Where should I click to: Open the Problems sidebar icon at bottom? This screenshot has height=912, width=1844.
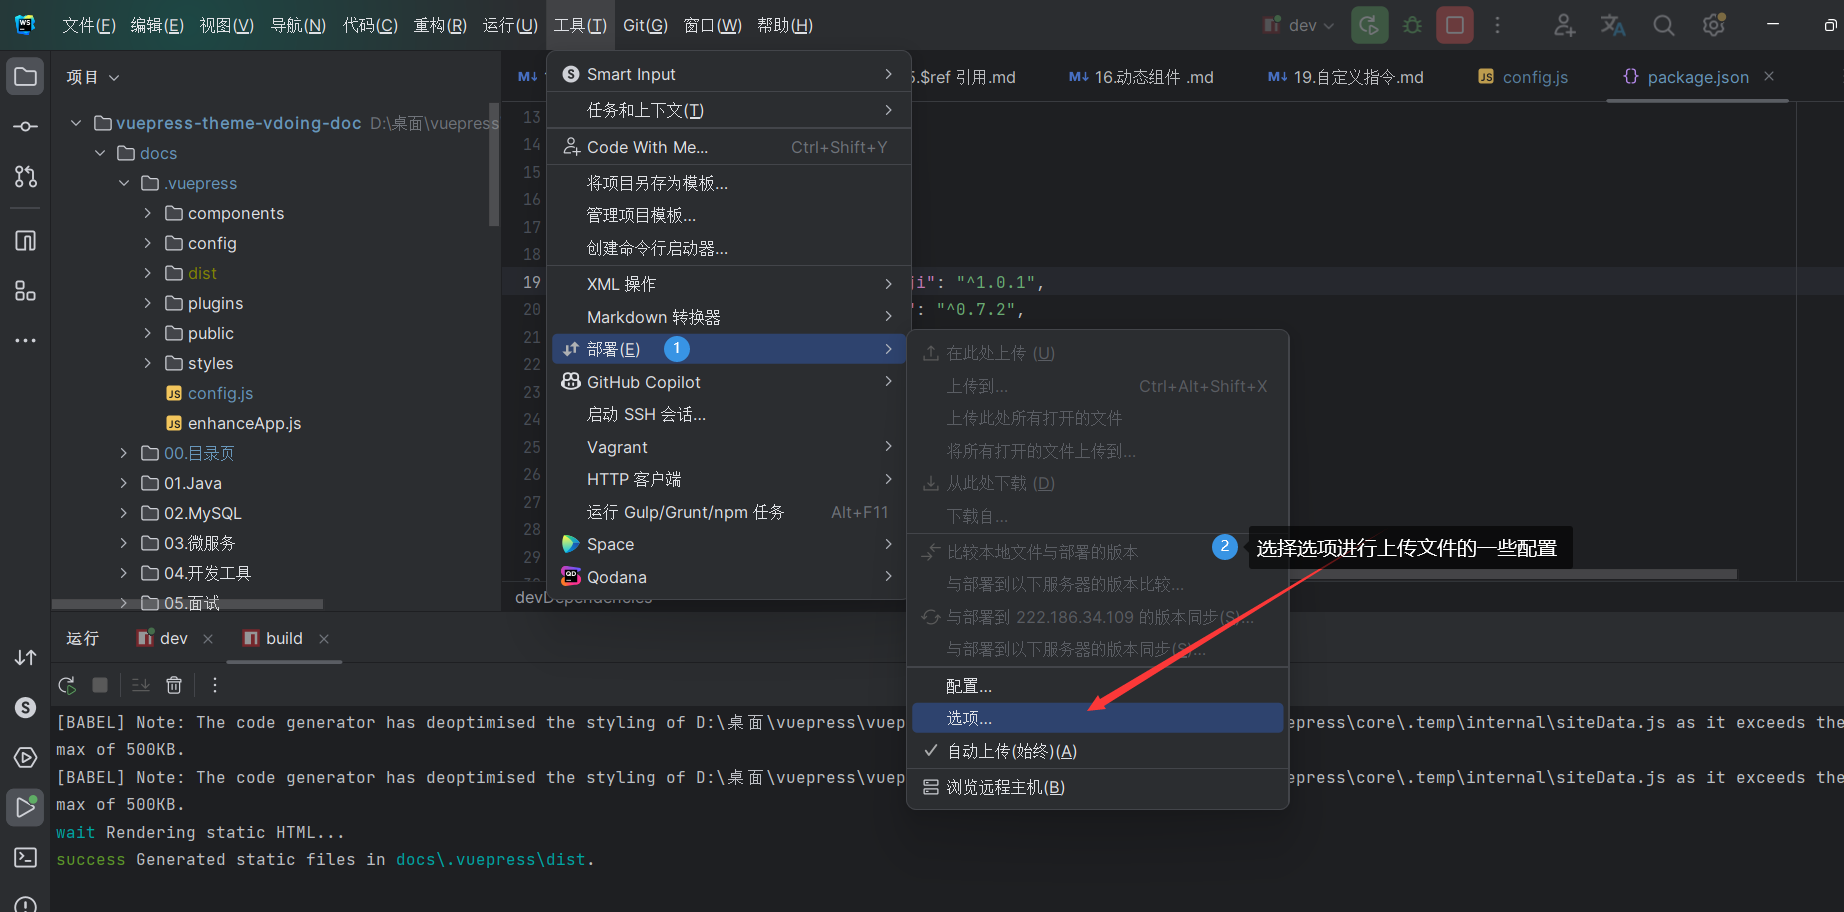(26, 904)
